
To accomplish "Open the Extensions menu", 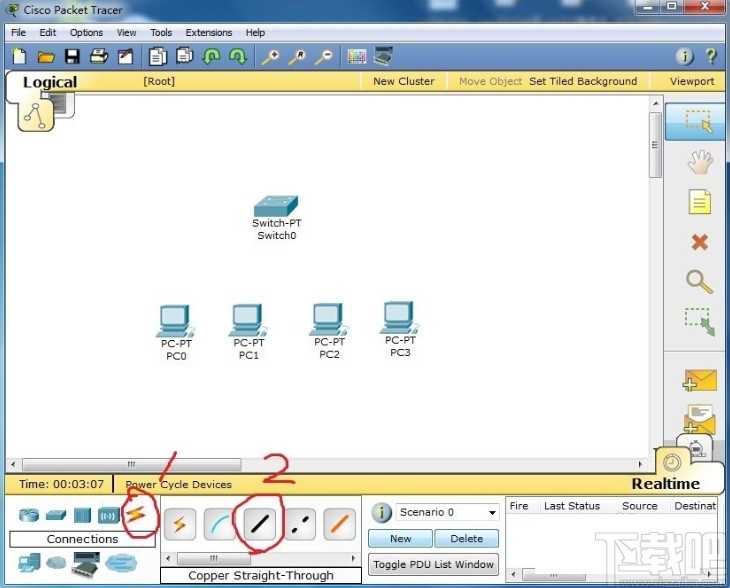I will 209,33.
